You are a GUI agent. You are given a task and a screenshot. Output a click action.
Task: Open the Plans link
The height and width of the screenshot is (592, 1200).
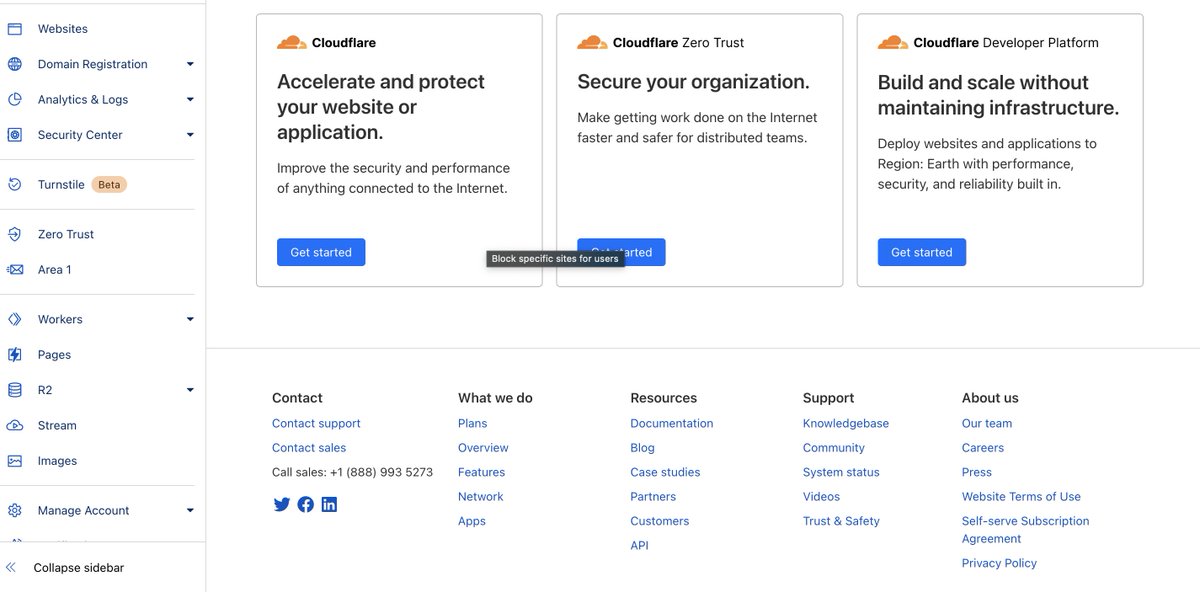click(x=473, y=423)
